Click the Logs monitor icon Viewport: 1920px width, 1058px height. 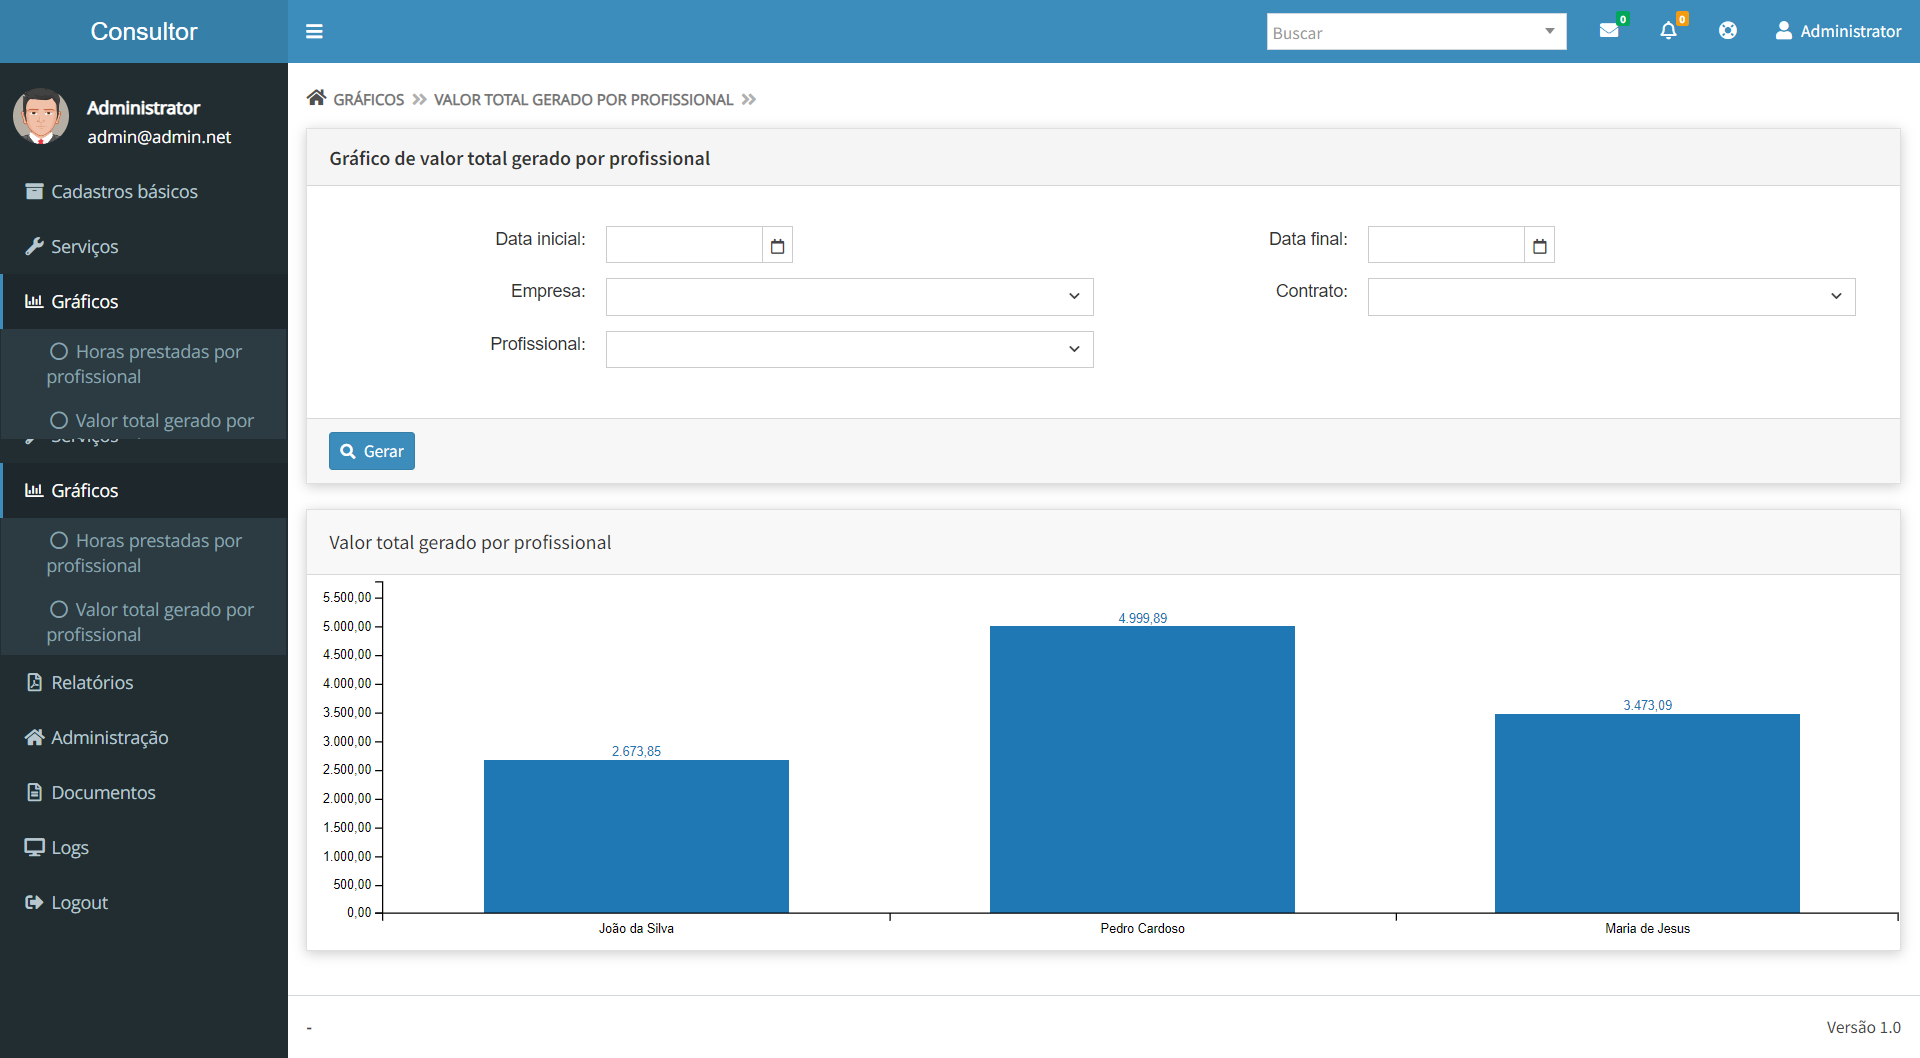pos(34,847)
